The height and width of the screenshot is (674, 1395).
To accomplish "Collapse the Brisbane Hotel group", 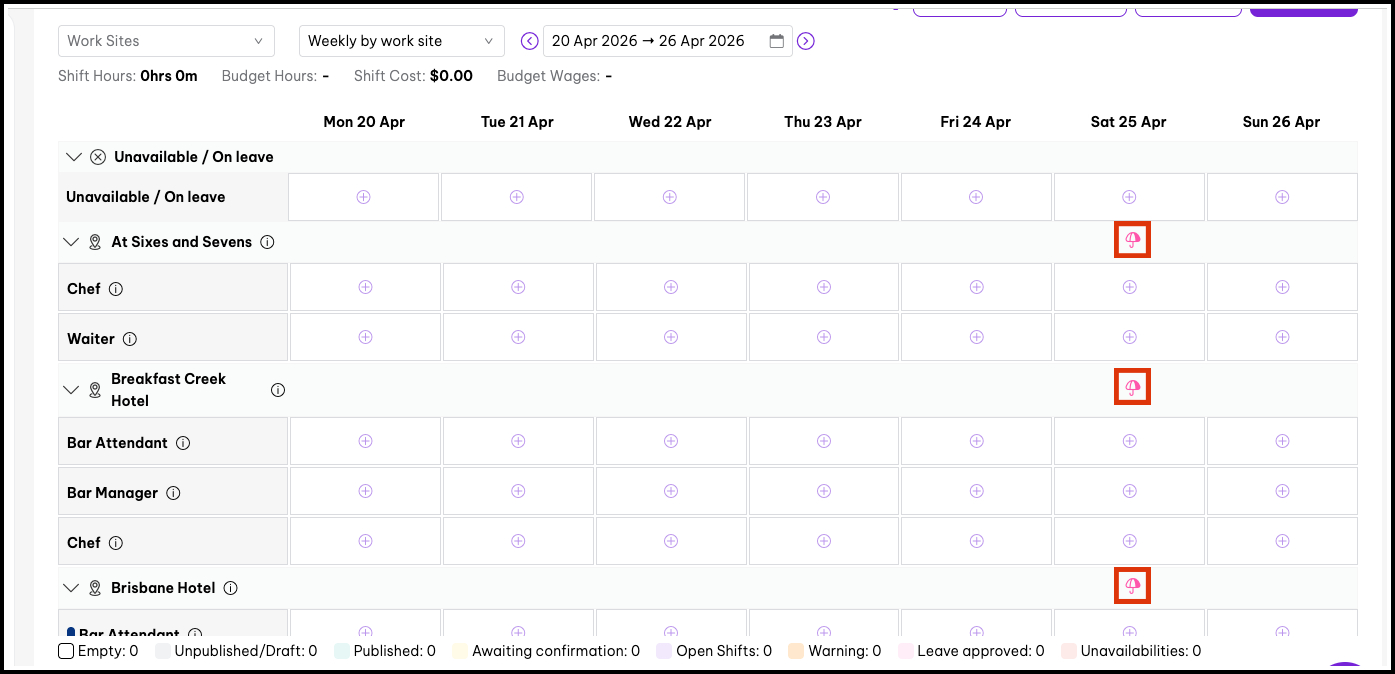I will tap(71, 588).
